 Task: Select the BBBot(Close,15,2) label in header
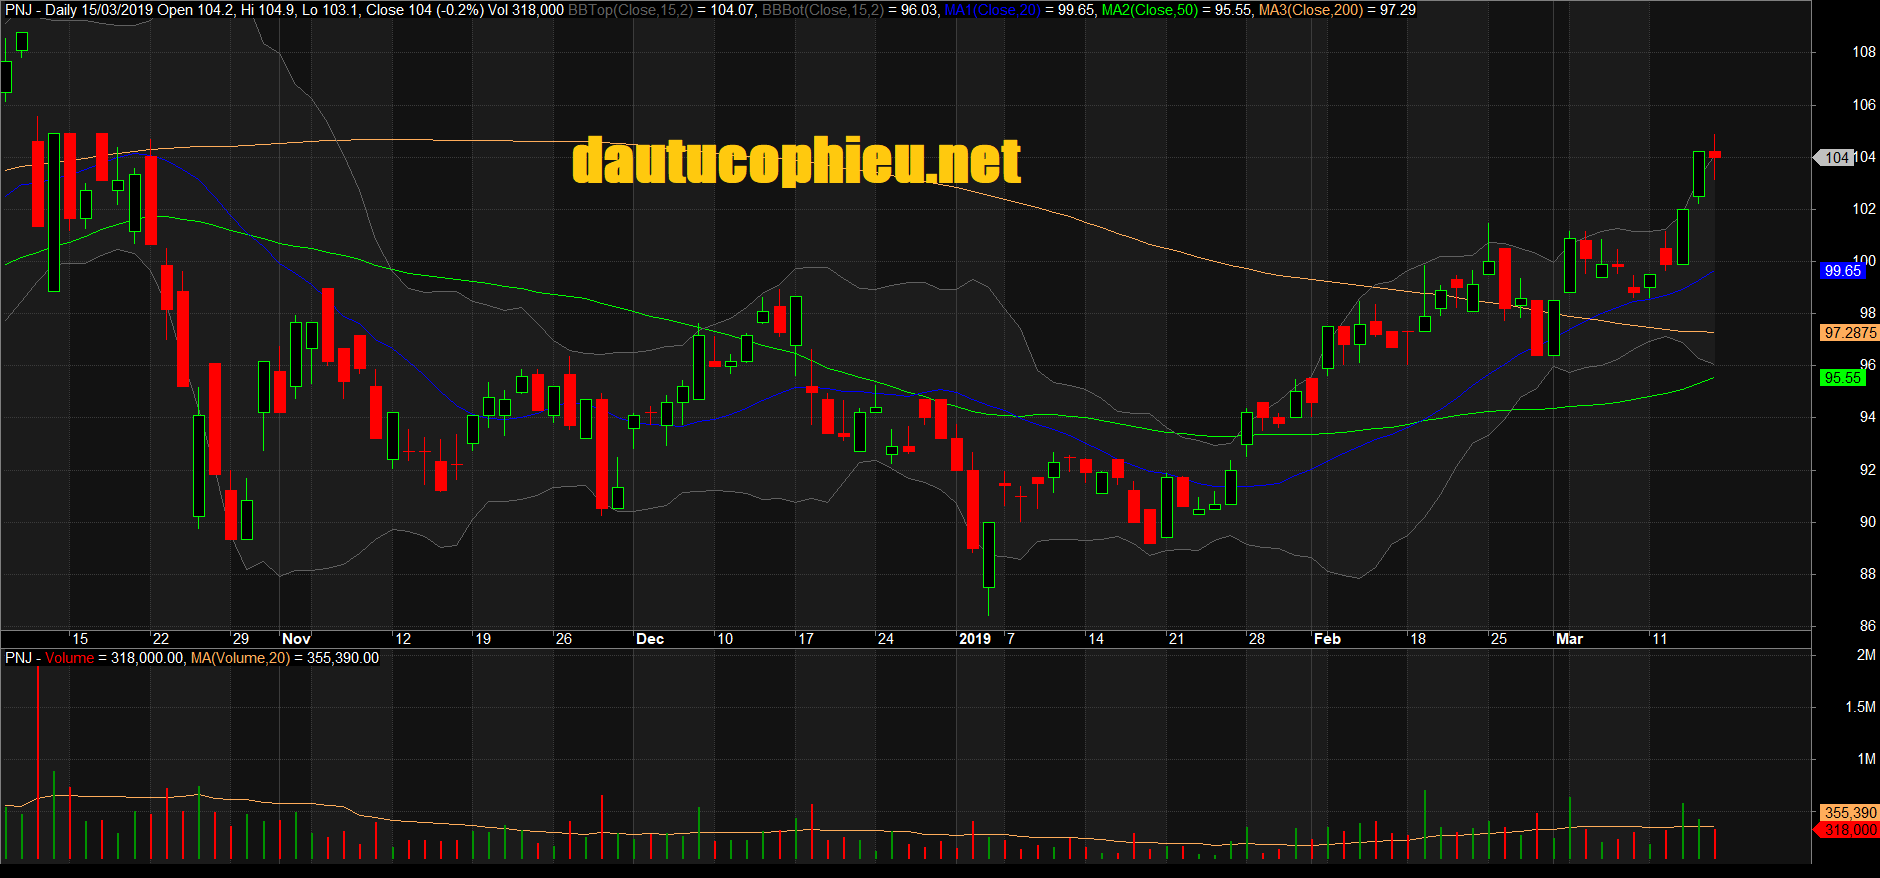[823, 10]
